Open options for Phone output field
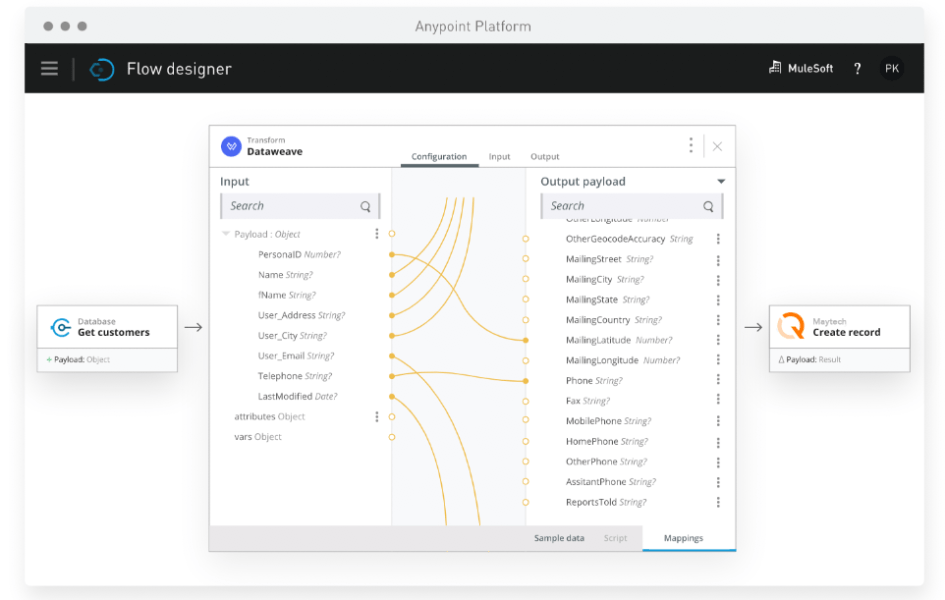The image size is (945, 600). [x=718, y=380]
